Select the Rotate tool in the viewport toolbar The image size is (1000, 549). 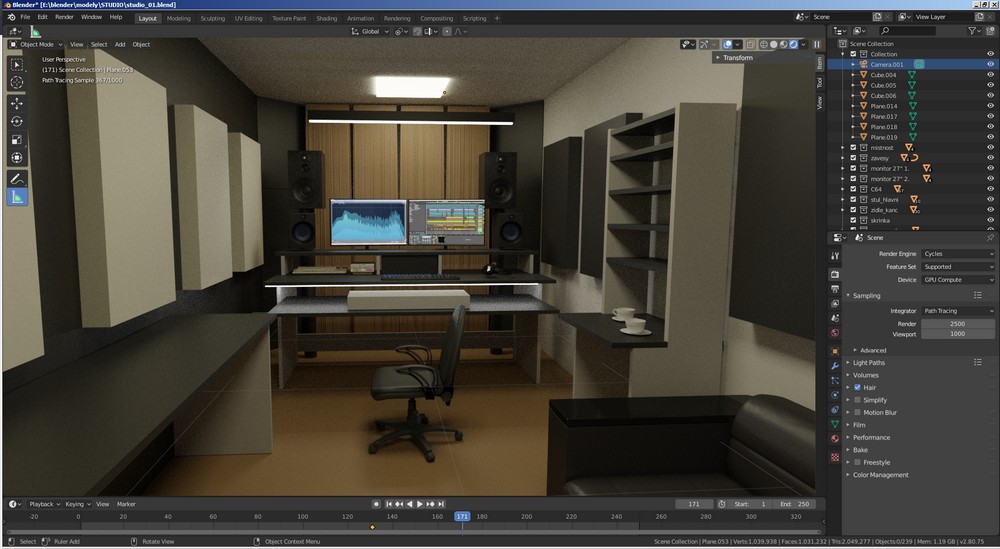pyautogui.click(x=17, y=121)
